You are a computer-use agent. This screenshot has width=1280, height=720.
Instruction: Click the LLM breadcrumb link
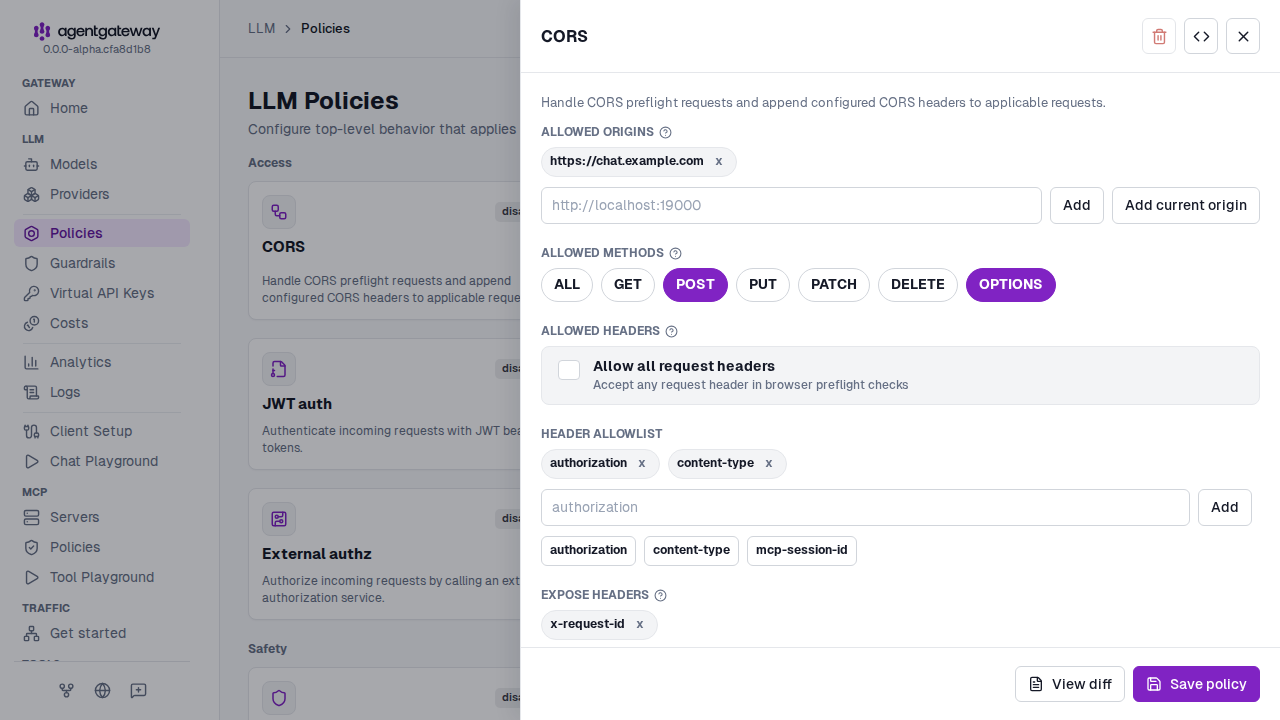click(261, 28)
